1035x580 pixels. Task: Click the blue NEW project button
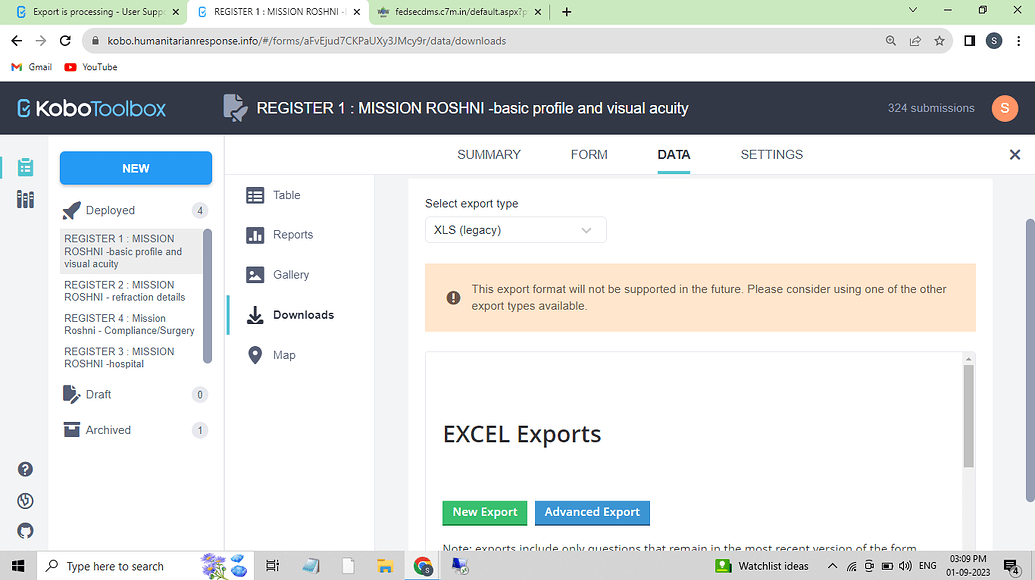(135, 168)
